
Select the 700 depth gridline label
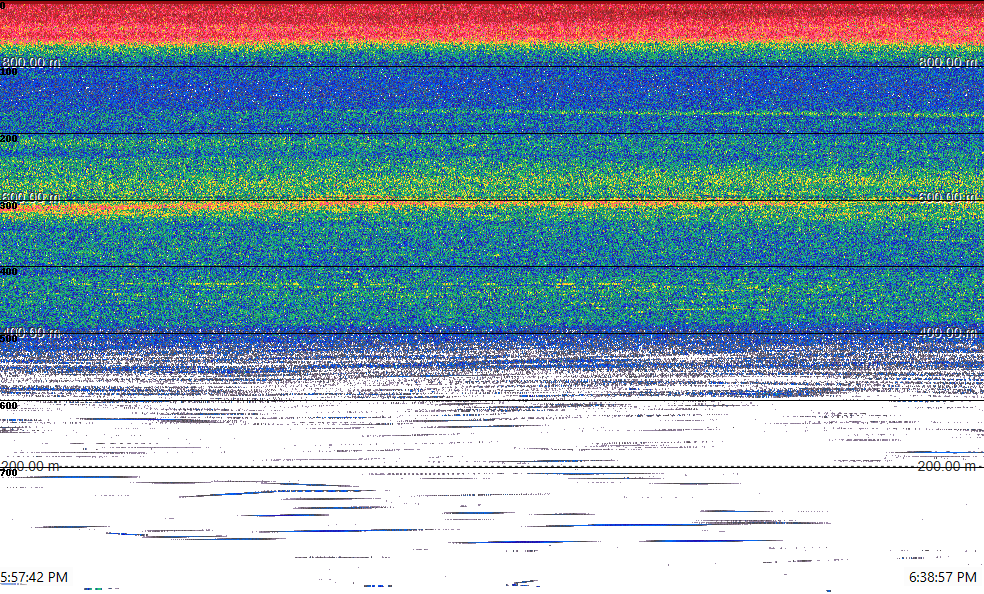point(9,472)
